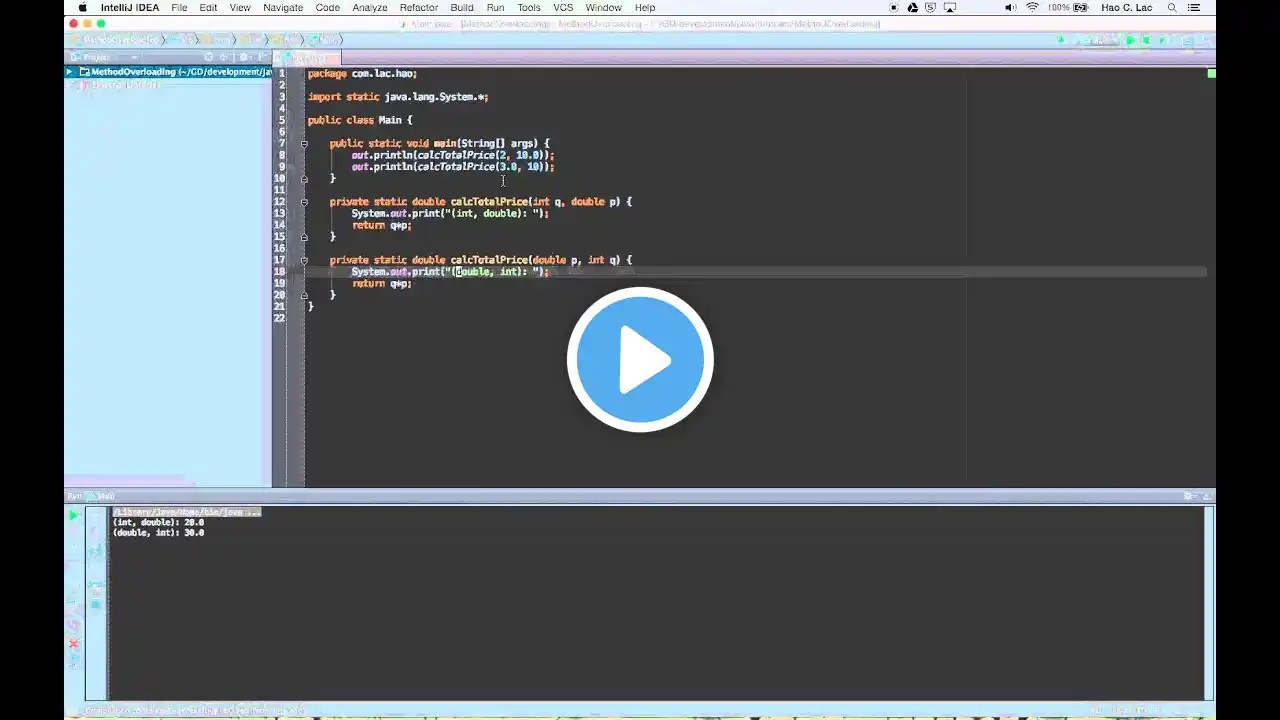The image size is (1280, 720).
Task: Collapse the calcTotalPrice(int q, double p) method fold
Action: 304,202
